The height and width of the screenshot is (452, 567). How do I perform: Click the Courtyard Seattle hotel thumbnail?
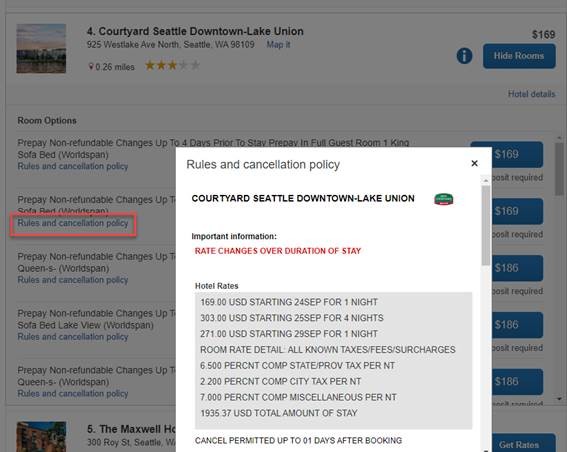tap(41, 48)
